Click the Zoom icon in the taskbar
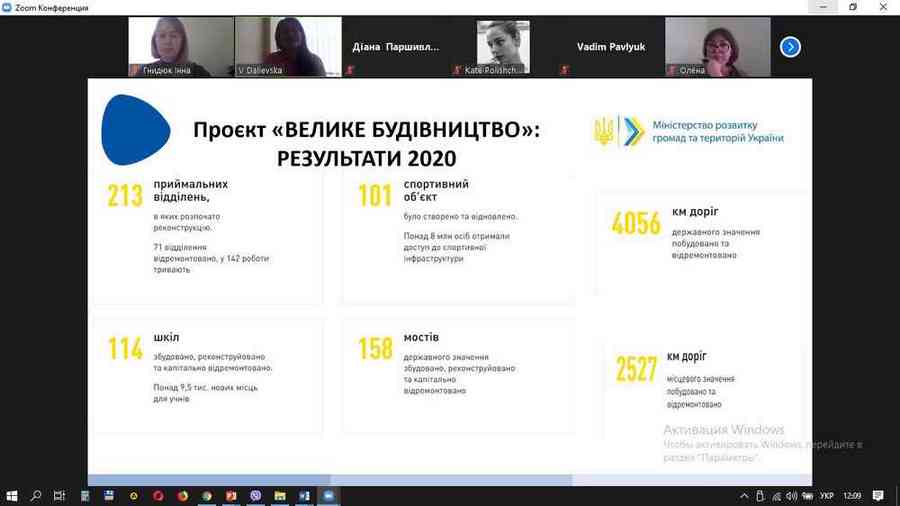The height and width of the screenshot is (506, 900). (x=329, y=495)
